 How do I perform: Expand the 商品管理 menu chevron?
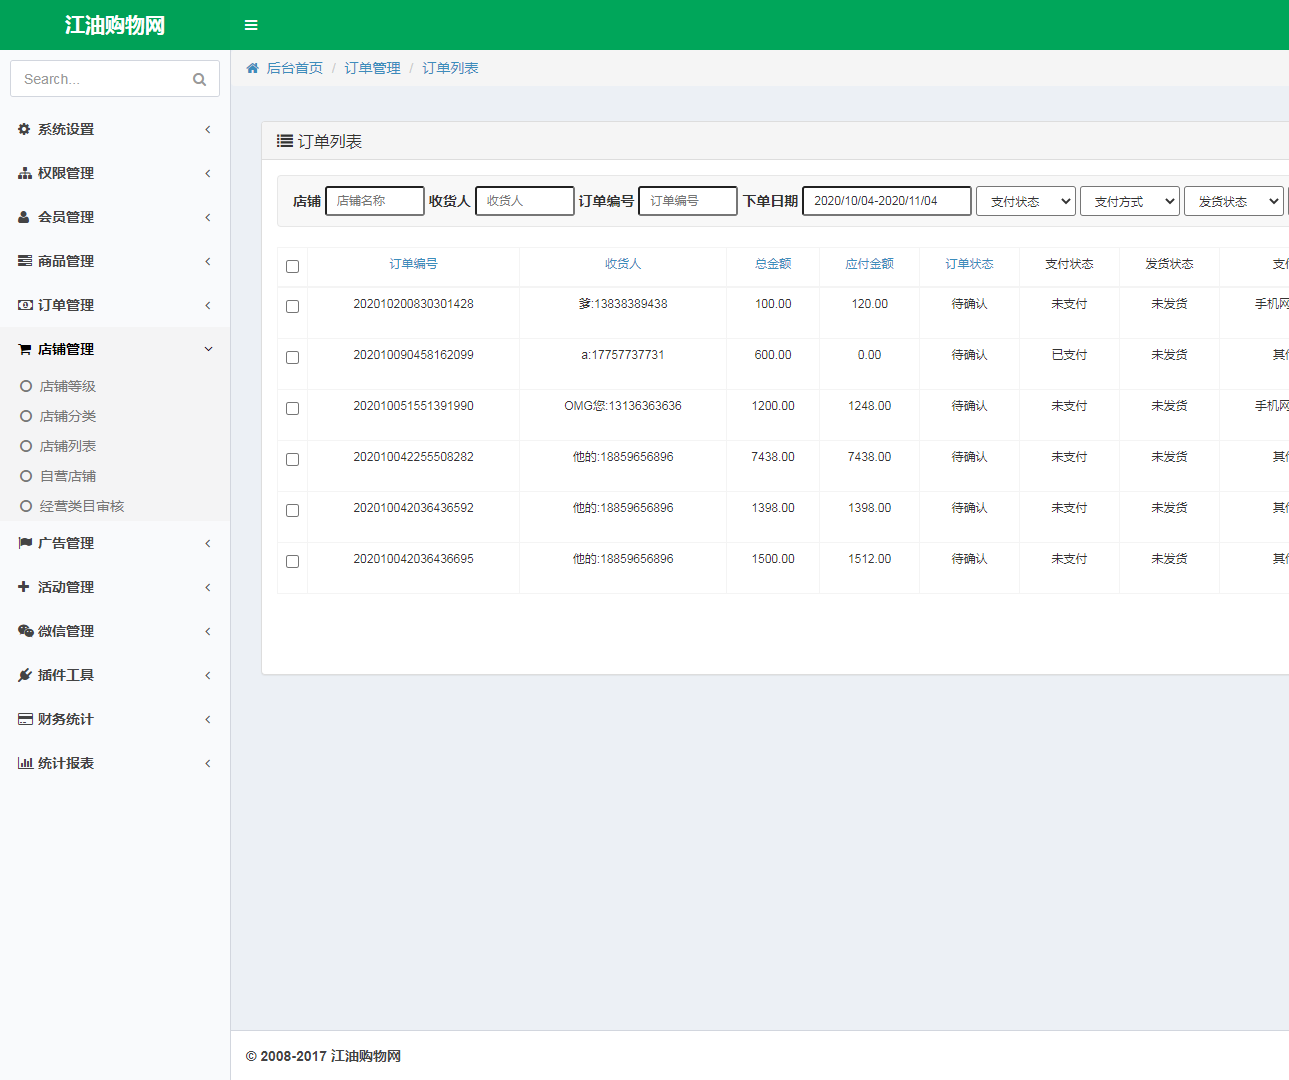[208, 261]
